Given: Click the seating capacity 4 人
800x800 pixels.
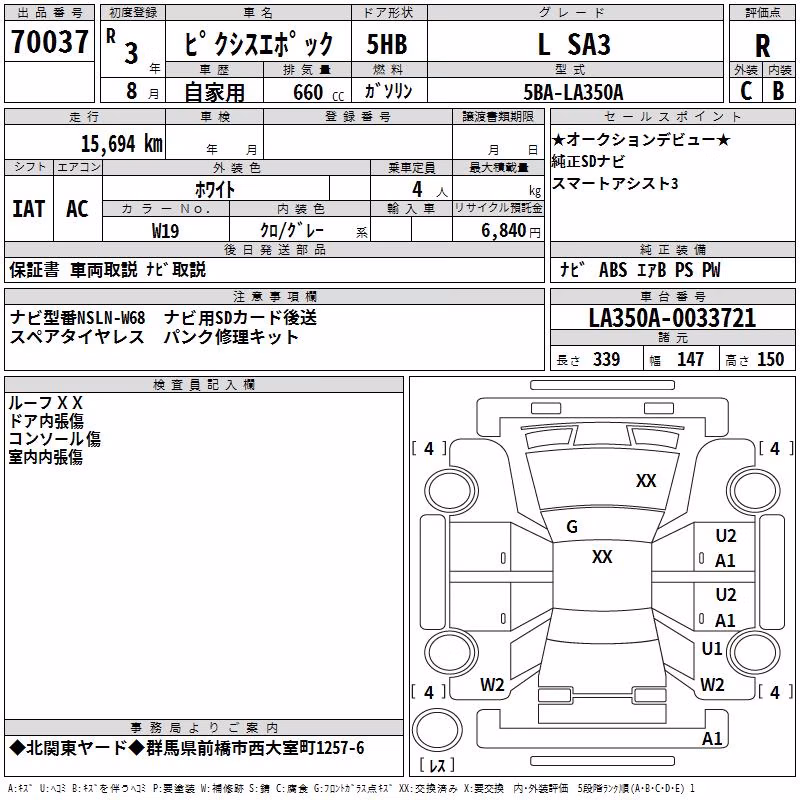Looking at the screenshot, I should pos(430,190).
